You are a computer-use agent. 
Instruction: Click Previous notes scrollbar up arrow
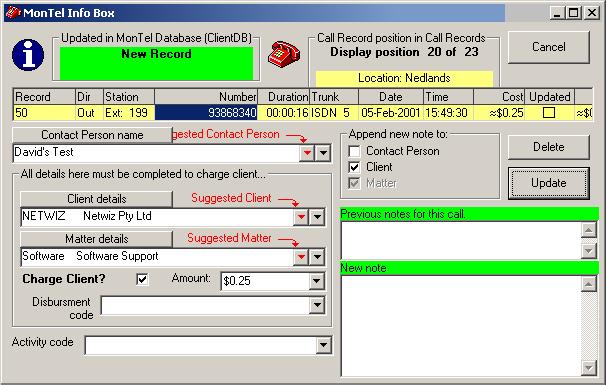(x=589, y=230)
